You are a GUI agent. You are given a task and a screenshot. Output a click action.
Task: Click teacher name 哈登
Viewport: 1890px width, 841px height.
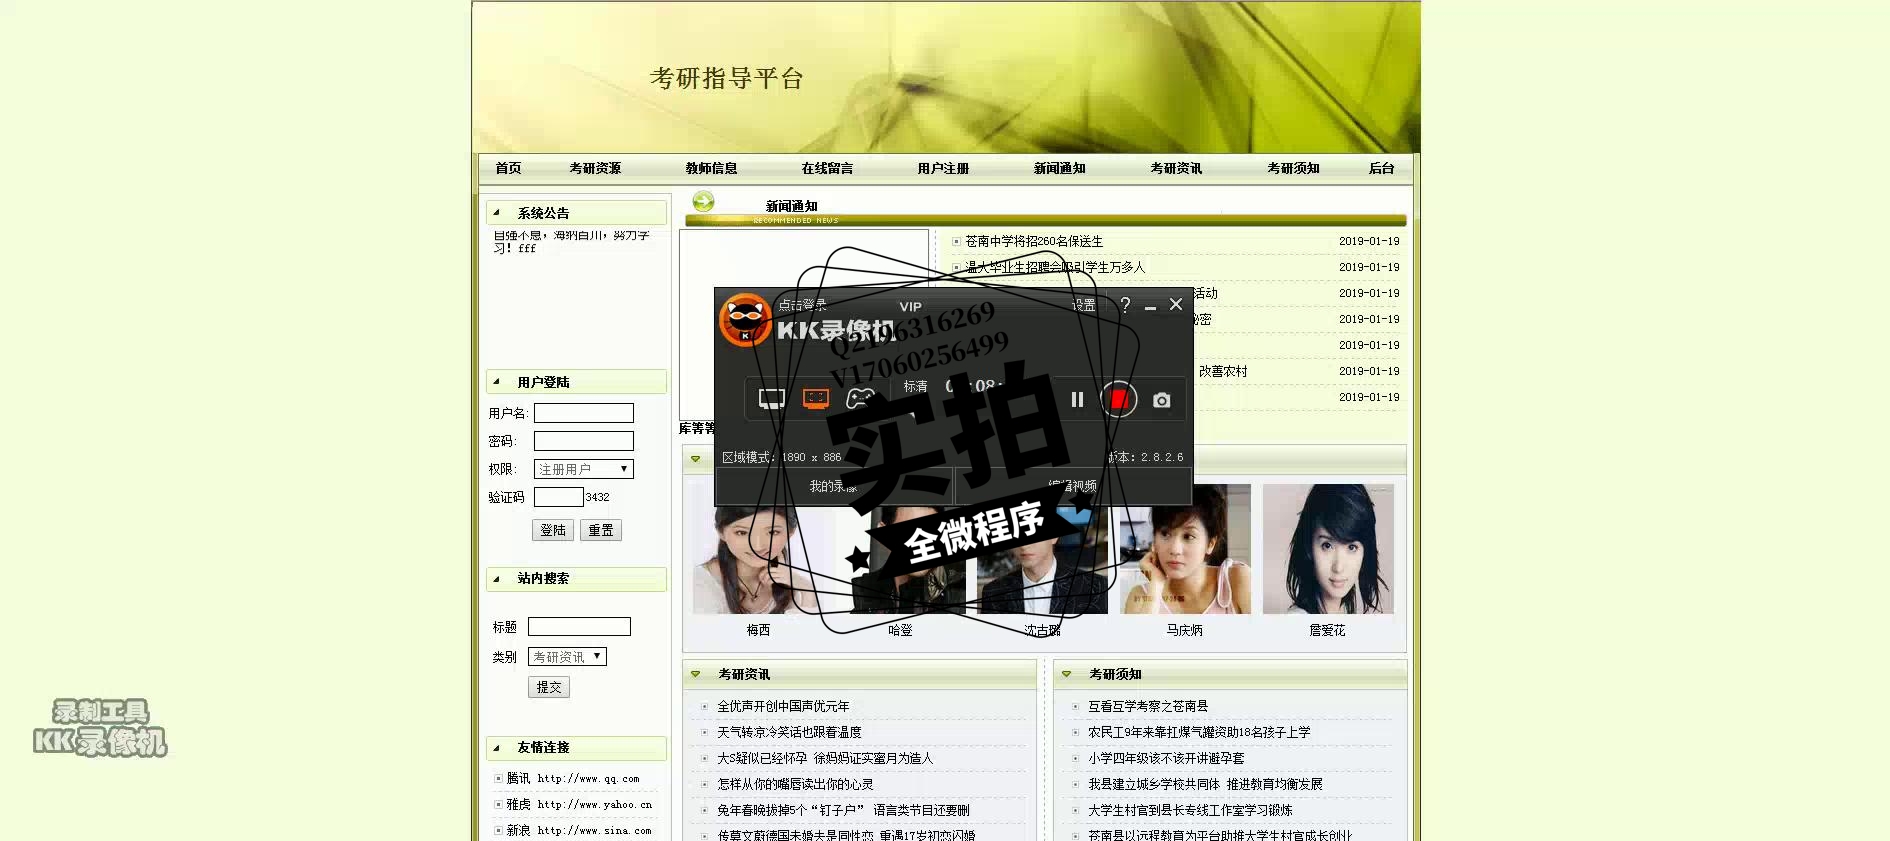pos(900,630)
